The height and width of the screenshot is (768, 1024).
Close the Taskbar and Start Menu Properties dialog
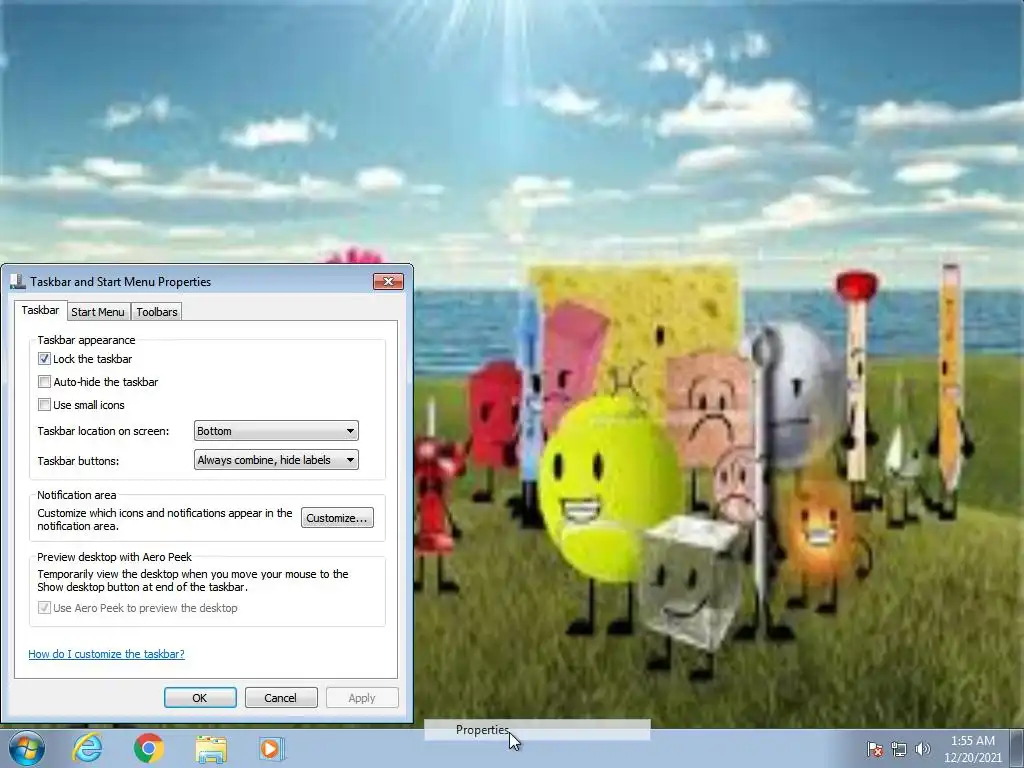click(389, 281)
